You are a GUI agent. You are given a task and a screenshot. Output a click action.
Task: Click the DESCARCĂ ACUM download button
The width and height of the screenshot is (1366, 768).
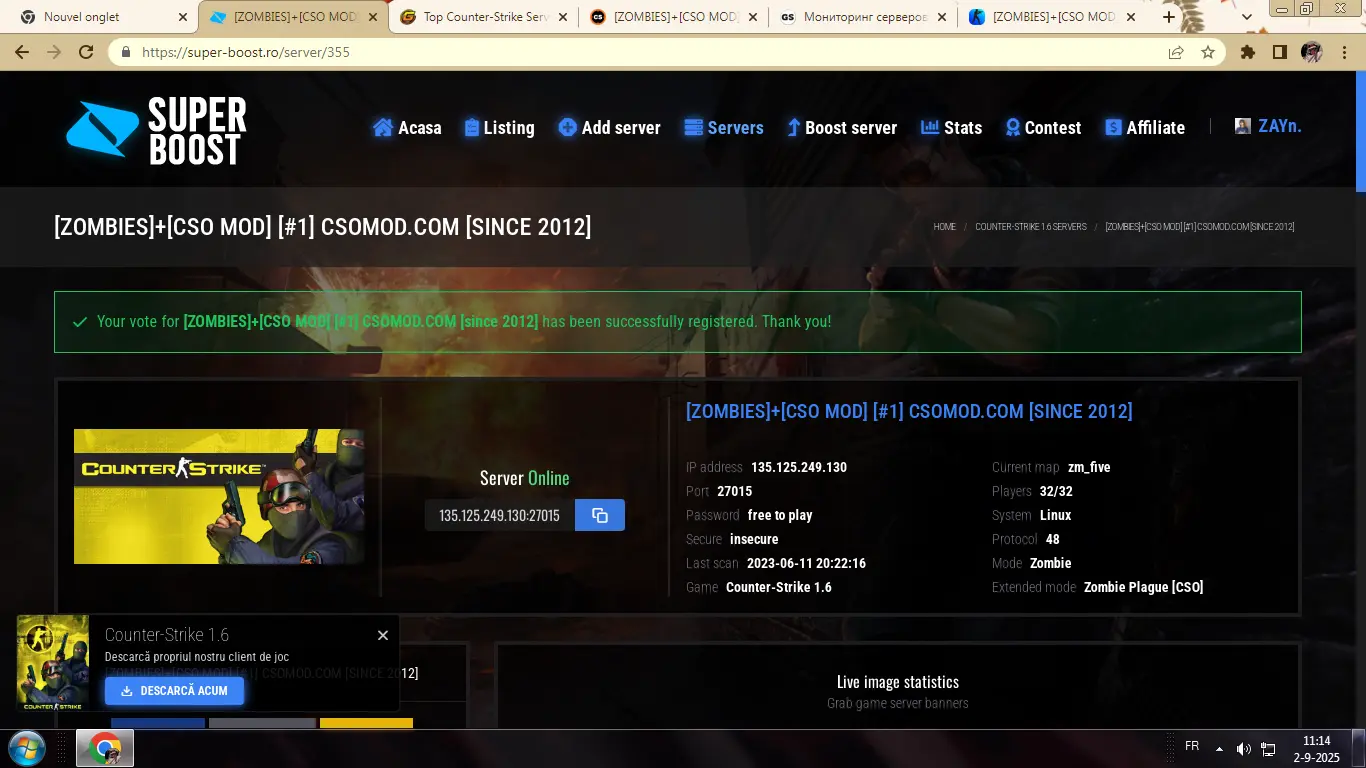tap(174, 691)
